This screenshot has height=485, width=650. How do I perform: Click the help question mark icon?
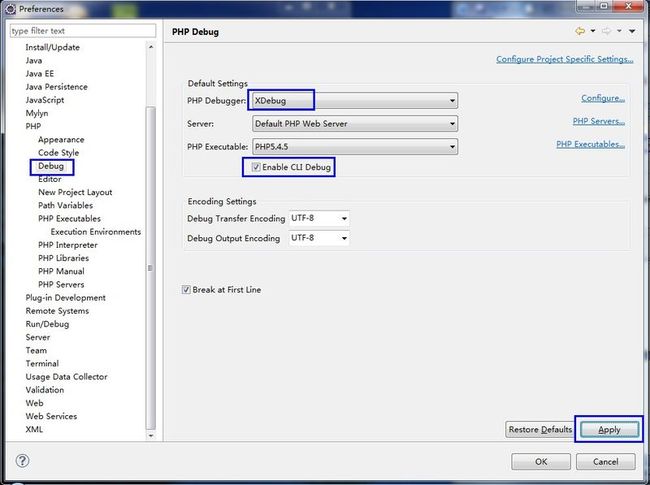[x=22, y=461]
